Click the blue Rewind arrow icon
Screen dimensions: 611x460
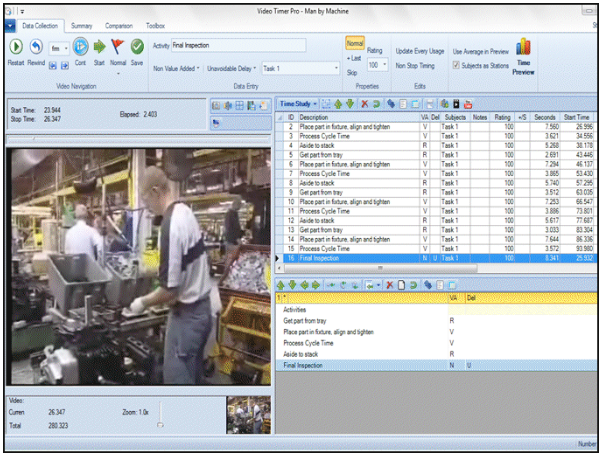[x=36, y=47]
